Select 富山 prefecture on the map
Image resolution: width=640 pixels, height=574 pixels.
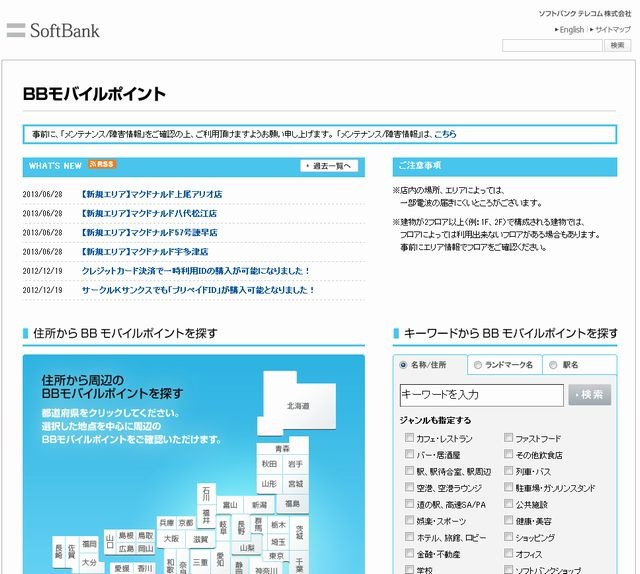click(x=230, y=505)
